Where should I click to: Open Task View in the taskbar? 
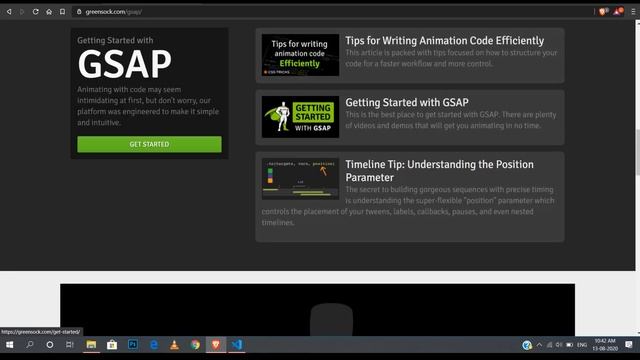click(70, 345)
